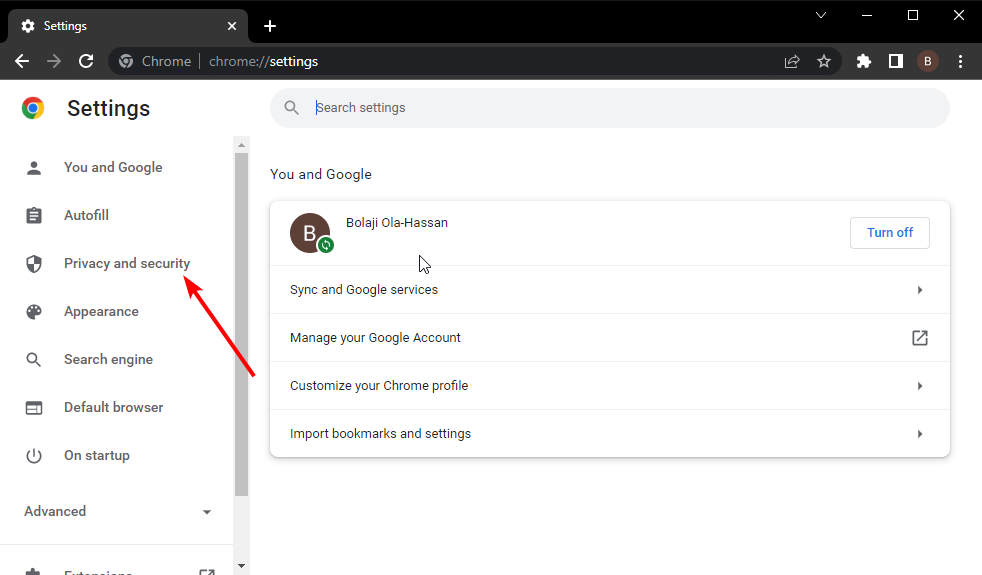Open the profile avatar in toolbar
The height and width of the screenshot is (575, 982).
(x=928, y=61)
